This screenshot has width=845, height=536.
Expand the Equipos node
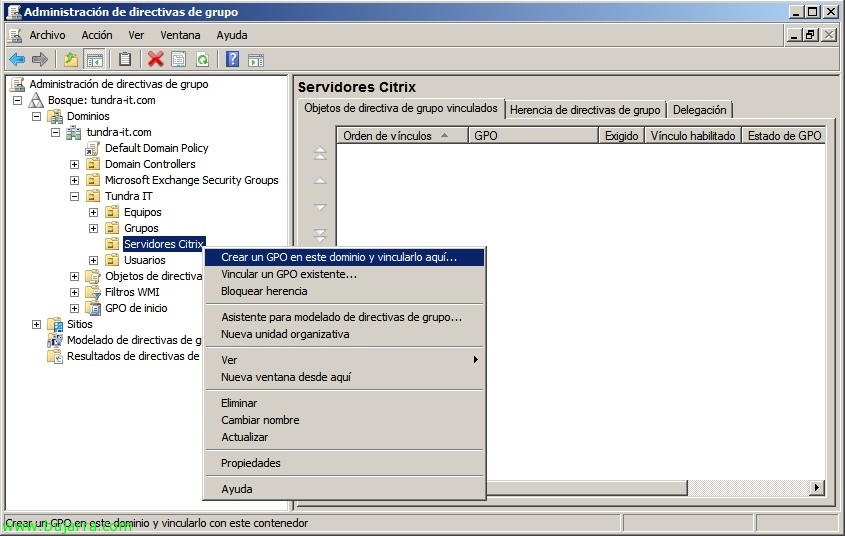coord(93,212)
